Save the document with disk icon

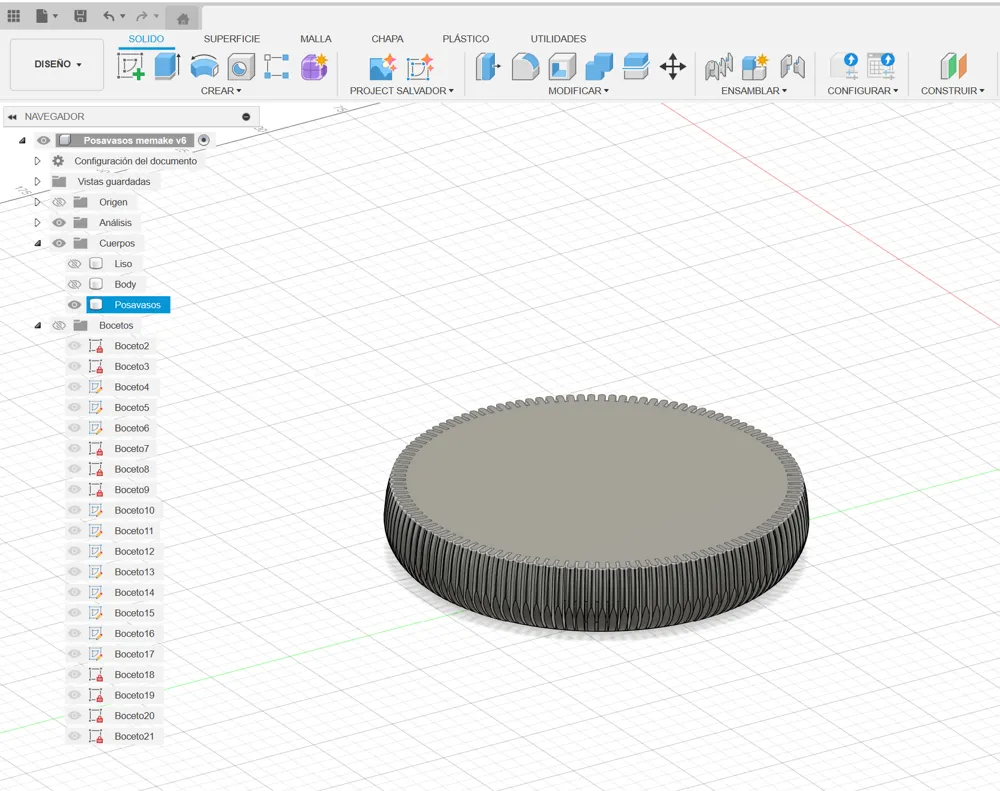(x=80, y=16)
